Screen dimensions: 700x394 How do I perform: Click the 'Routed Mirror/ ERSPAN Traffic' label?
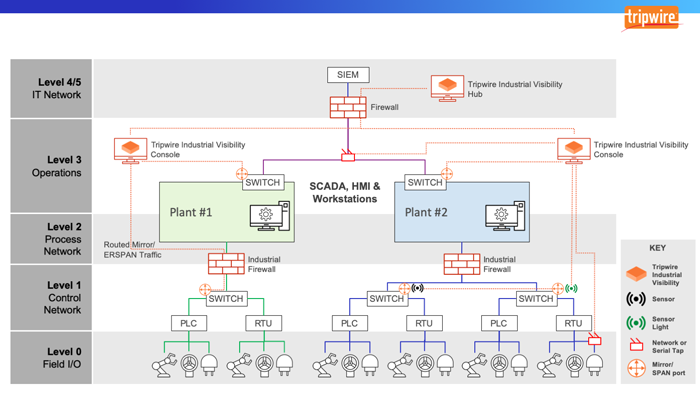133,250
